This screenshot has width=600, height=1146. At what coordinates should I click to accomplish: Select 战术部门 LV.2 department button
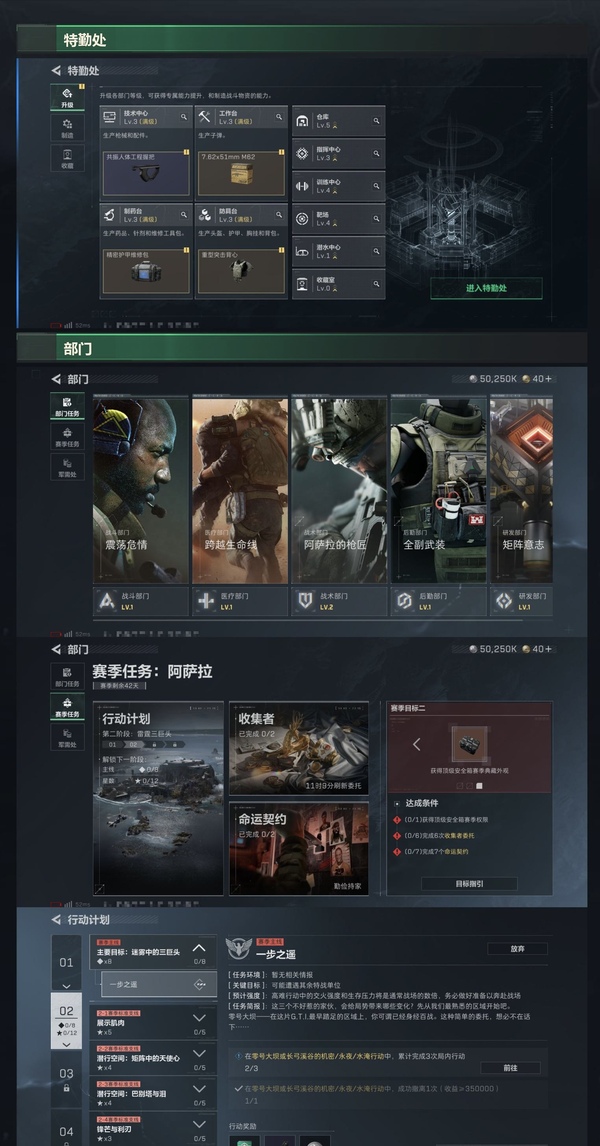click(339, 601)
